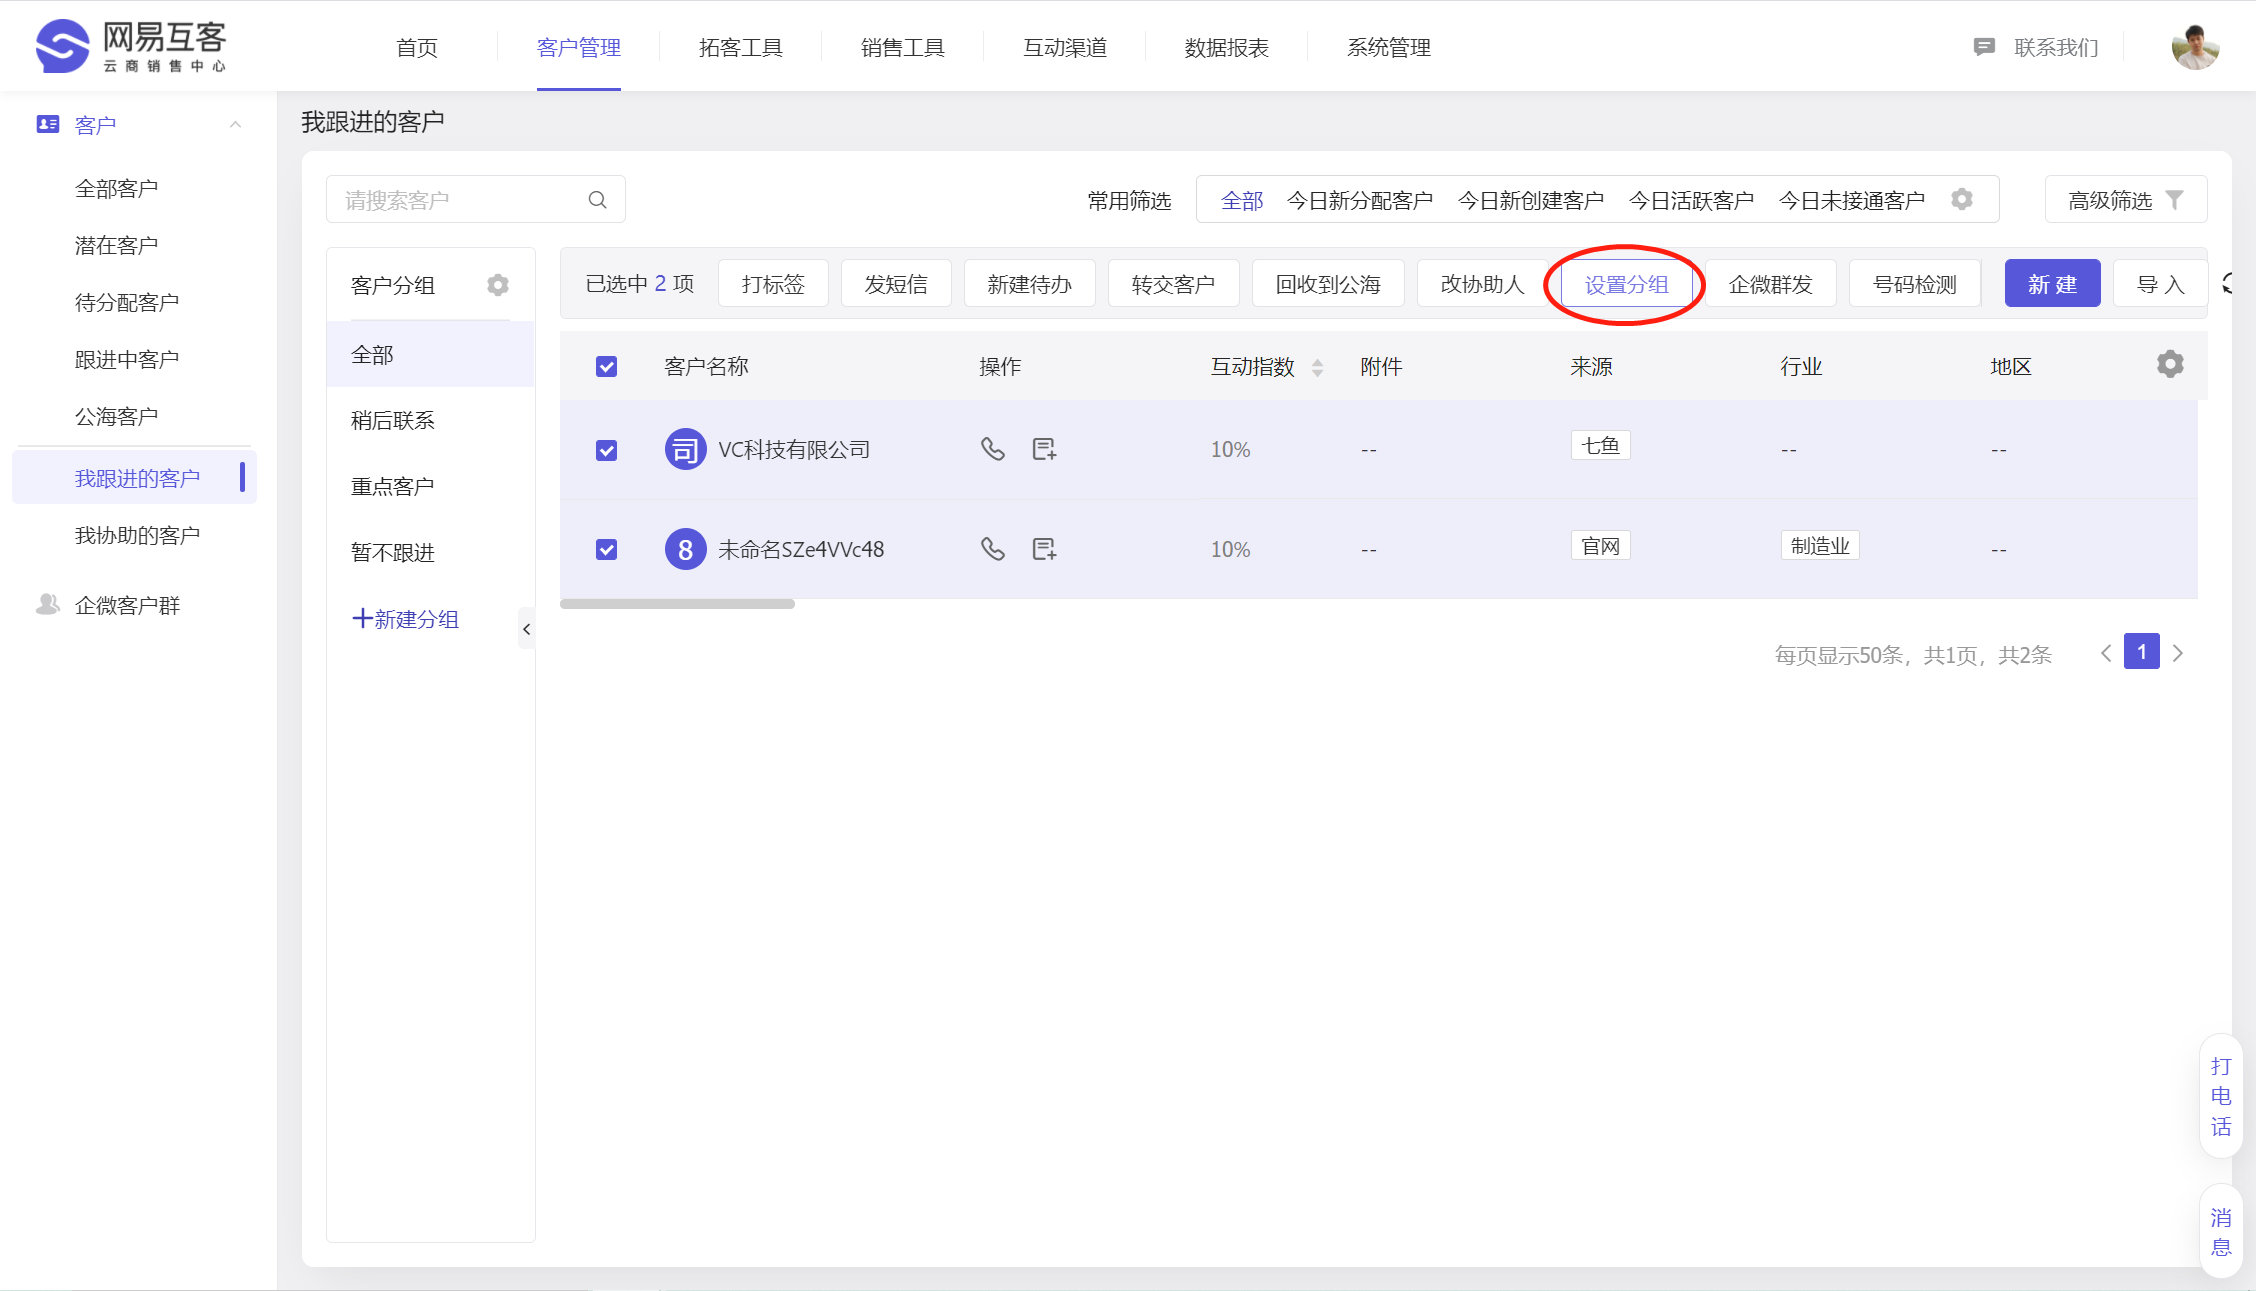Uncheck 未命名SZe4VVc48 row checkbox
This screenshot has width=2256, height=1291.
tap(606, 549)
